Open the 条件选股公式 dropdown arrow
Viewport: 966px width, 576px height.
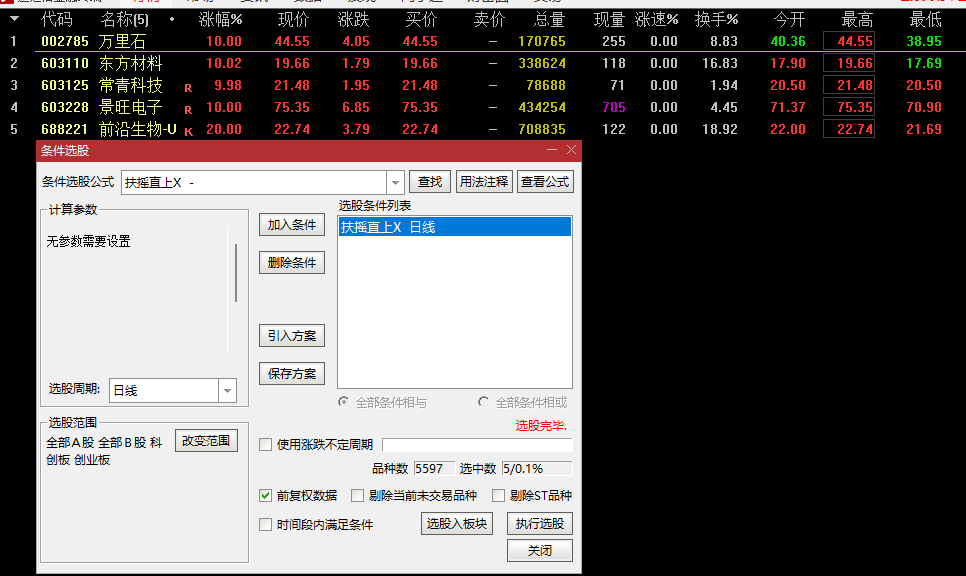coord(395,183)
